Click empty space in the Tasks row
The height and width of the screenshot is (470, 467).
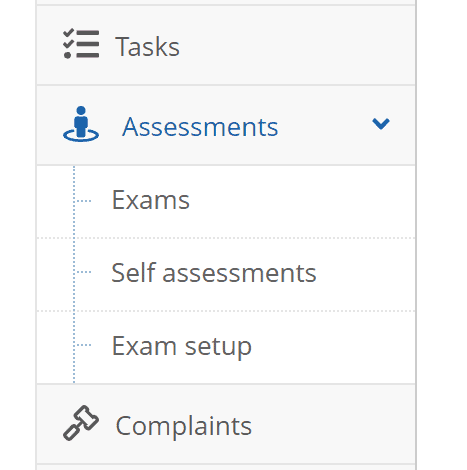[x=297, y=45]
